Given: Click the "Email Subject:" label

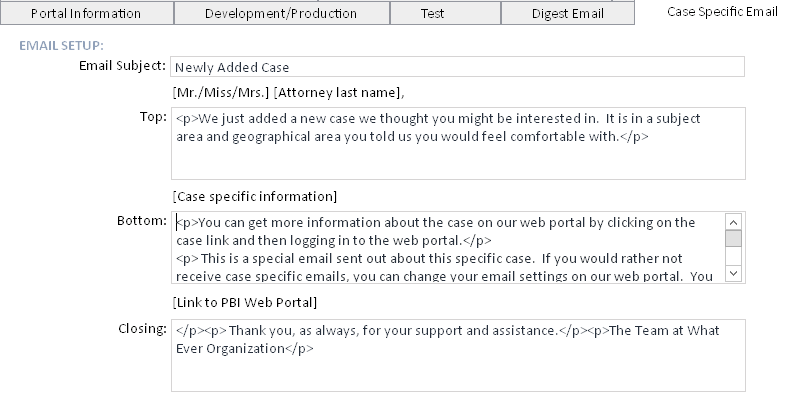Looking at the screenshot, I should [122, 67].
